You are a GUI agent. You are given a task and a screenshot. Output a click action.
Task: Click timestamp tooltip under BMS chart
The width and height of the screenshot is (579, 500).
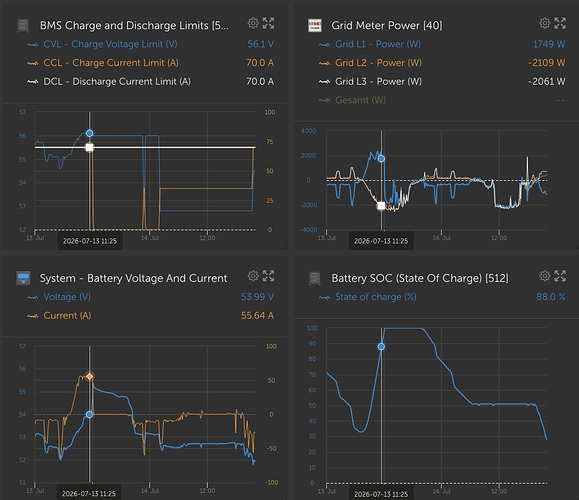click(x=90, y=241)
